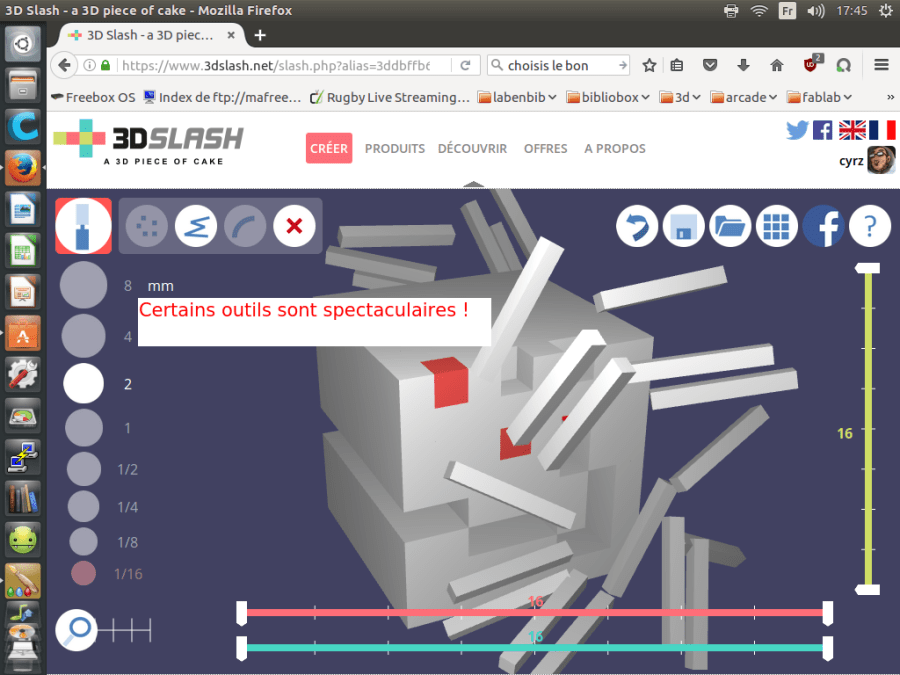Select the 8 mm tool size circle
Screen dimensions: 900x675
tap(83, 286)
